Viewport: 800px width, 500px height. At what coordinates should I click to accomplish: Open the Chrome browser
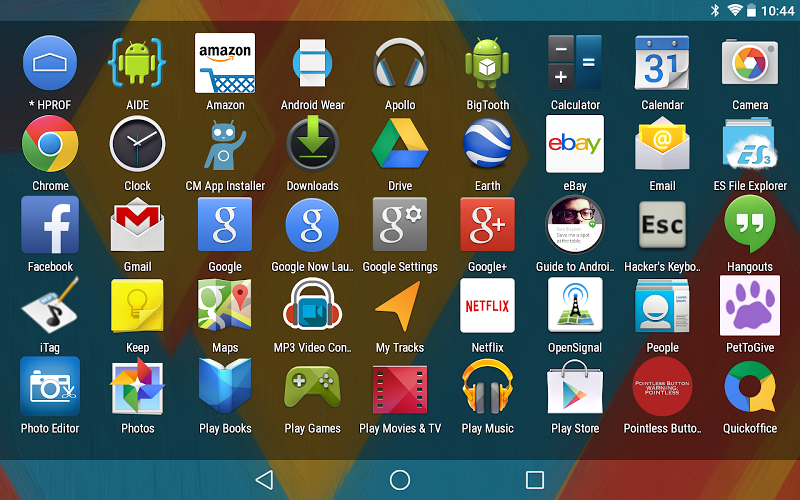50,144
